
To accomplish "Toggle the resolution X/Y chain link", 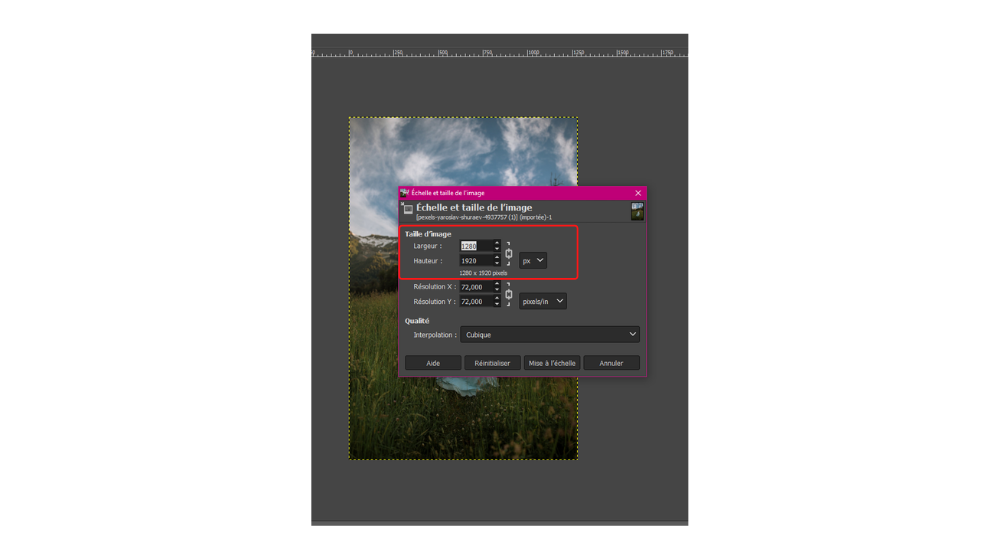I will [x=508, y=295].
